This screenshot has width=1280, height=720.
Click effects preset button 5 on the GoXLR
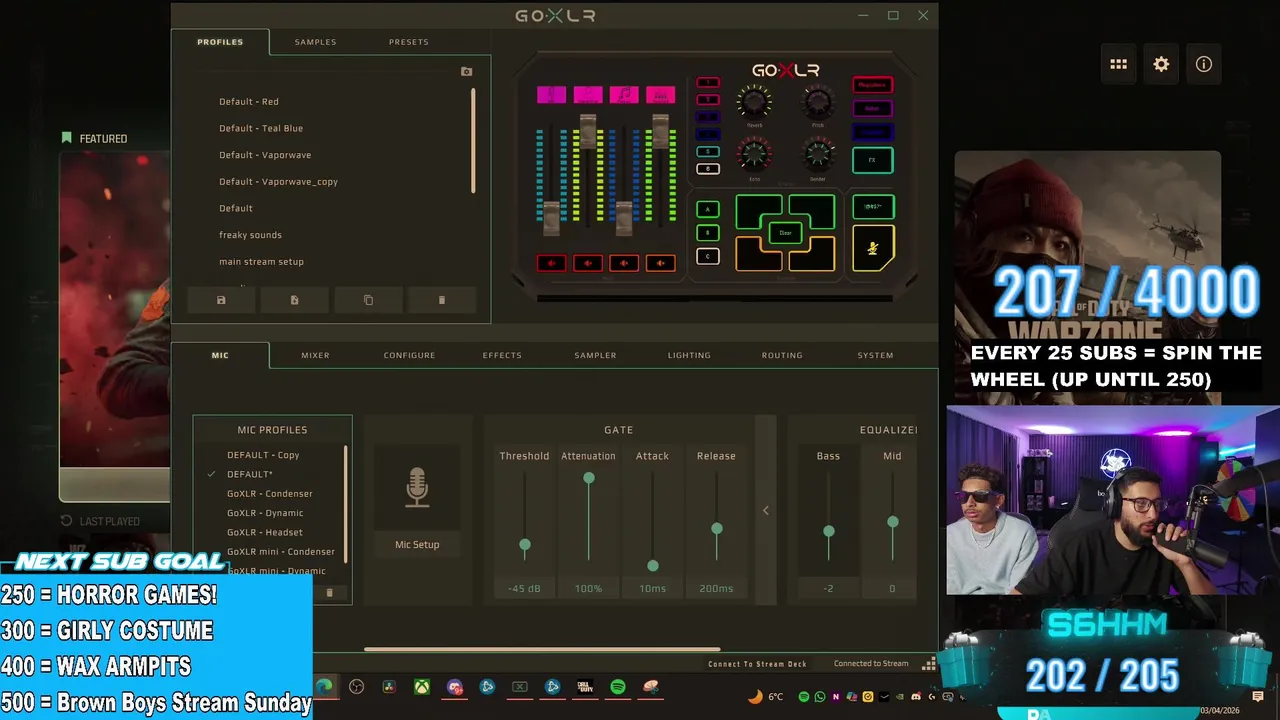[708, 152]
